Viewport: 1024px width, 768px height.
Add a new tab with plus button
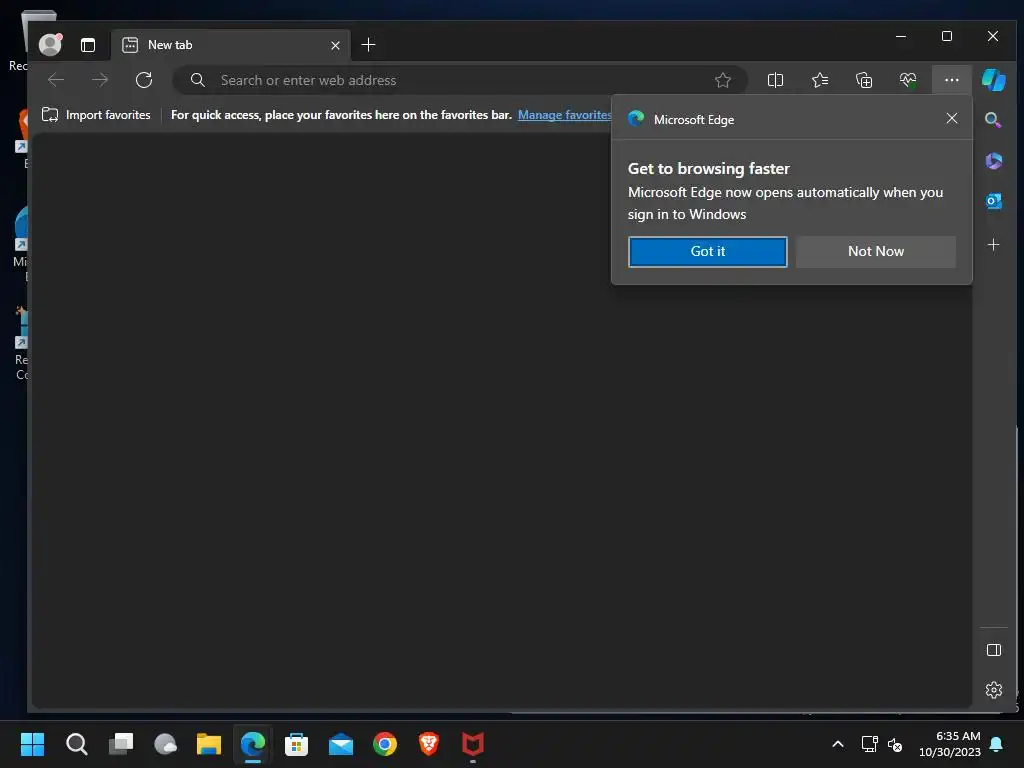(368, 44)
